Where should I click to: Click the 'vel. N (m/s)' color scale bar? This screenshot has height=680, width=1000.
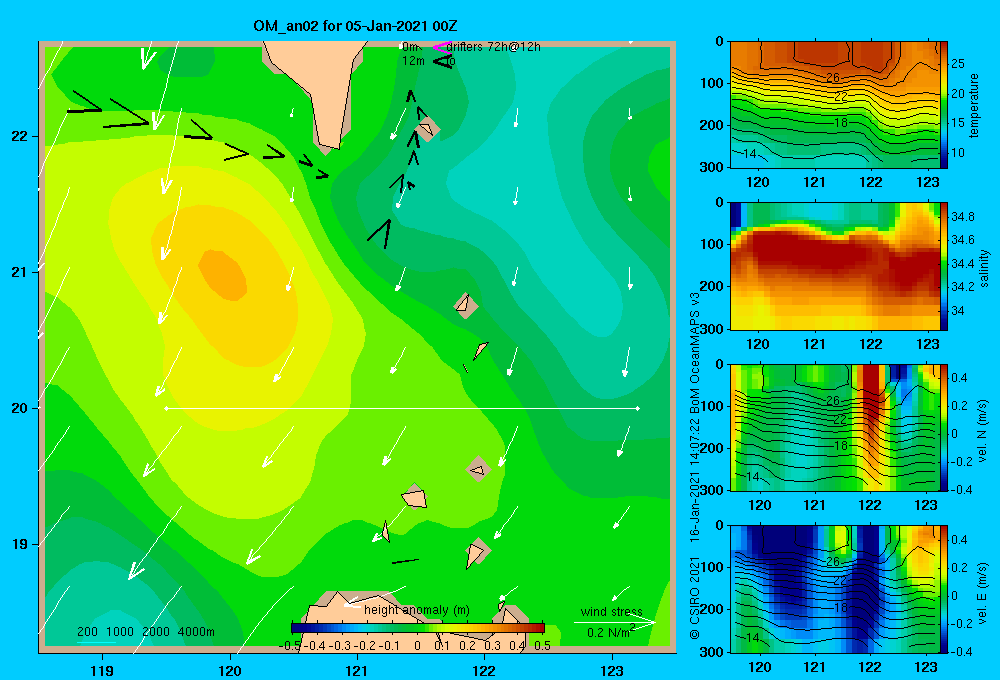point(944,427)
